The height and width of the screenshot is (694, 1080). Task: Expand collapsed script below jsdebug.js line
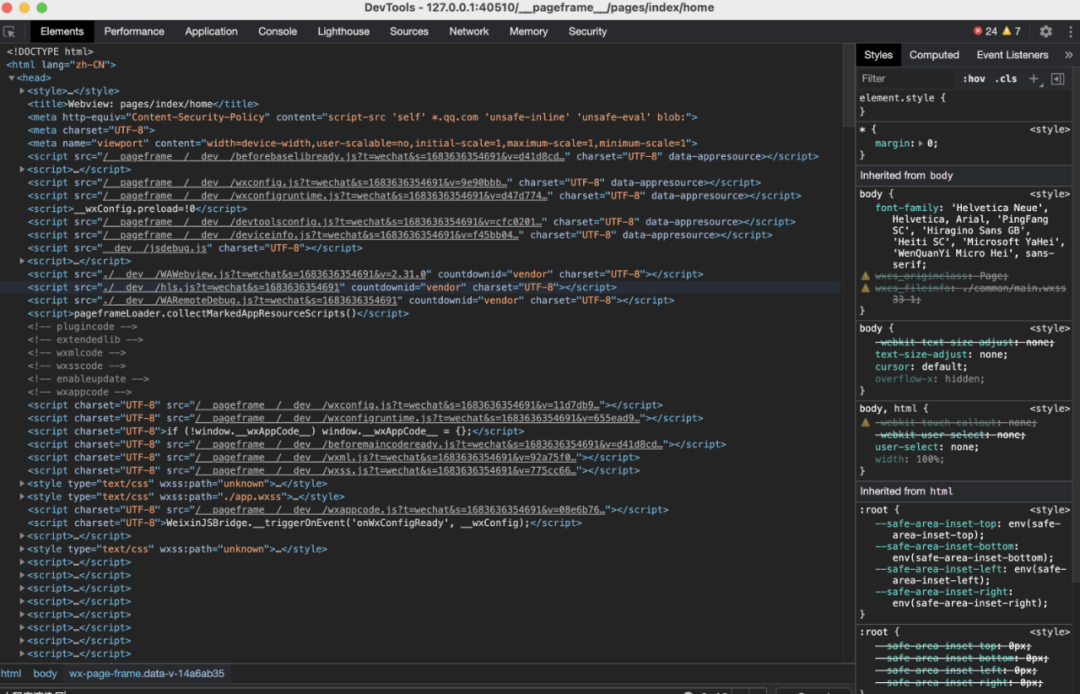[x=22, y=261]
